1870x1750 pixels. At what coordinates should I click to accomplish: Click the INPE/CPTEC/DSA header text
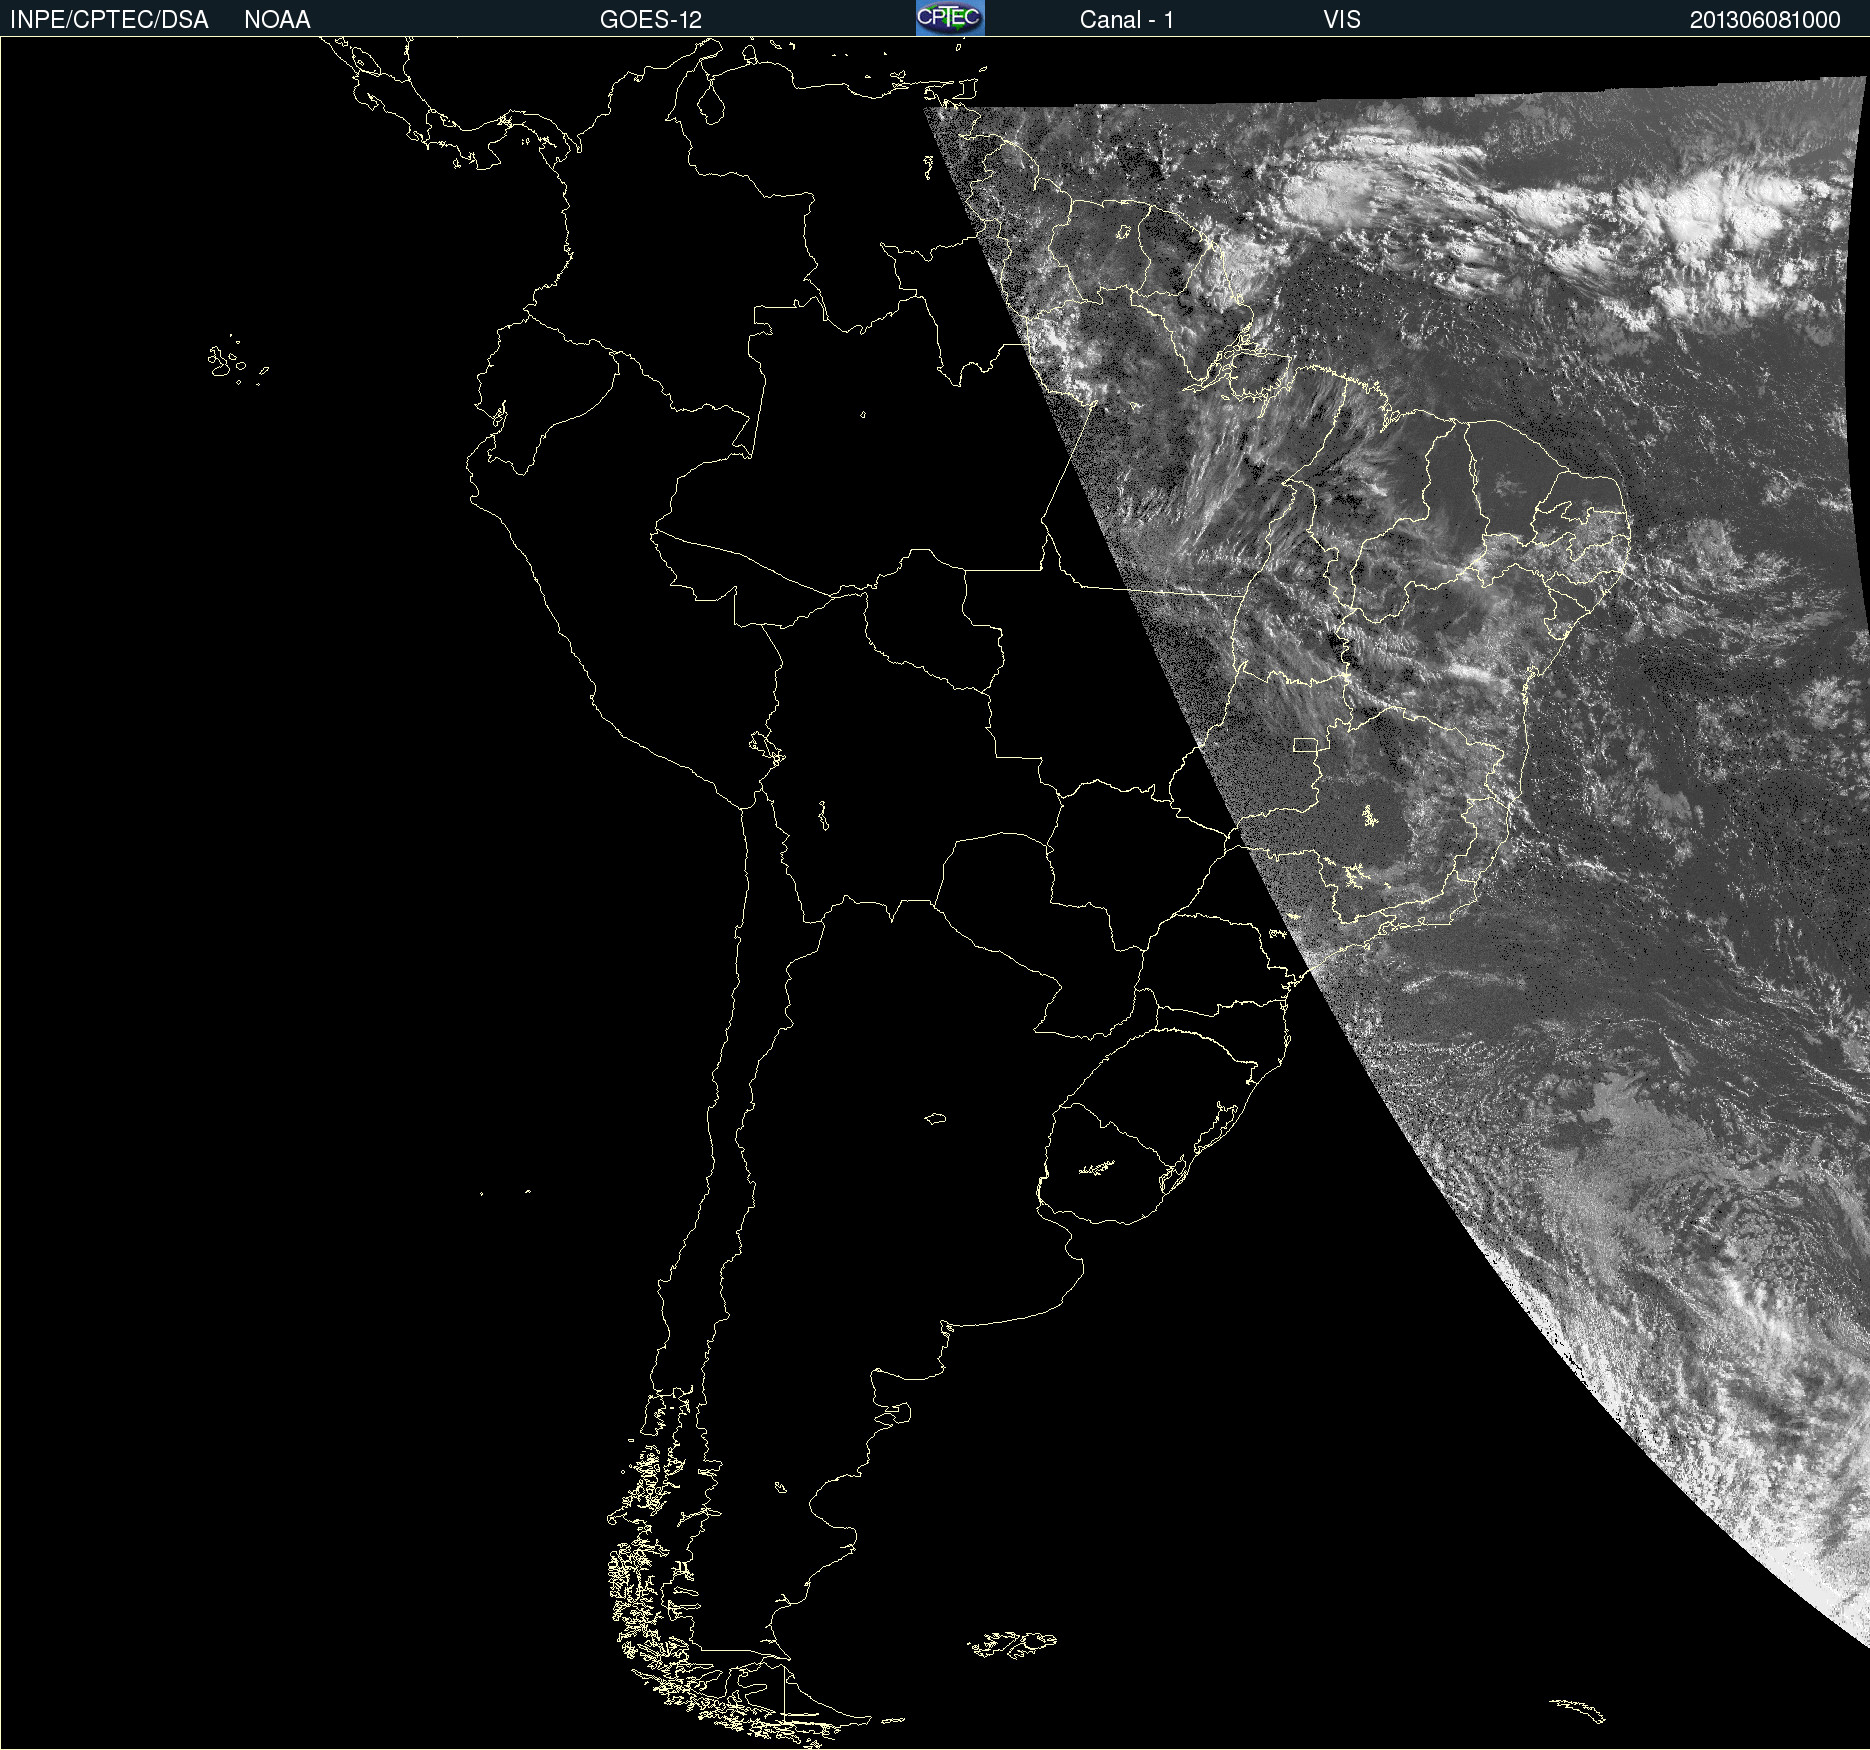(109, 20)
